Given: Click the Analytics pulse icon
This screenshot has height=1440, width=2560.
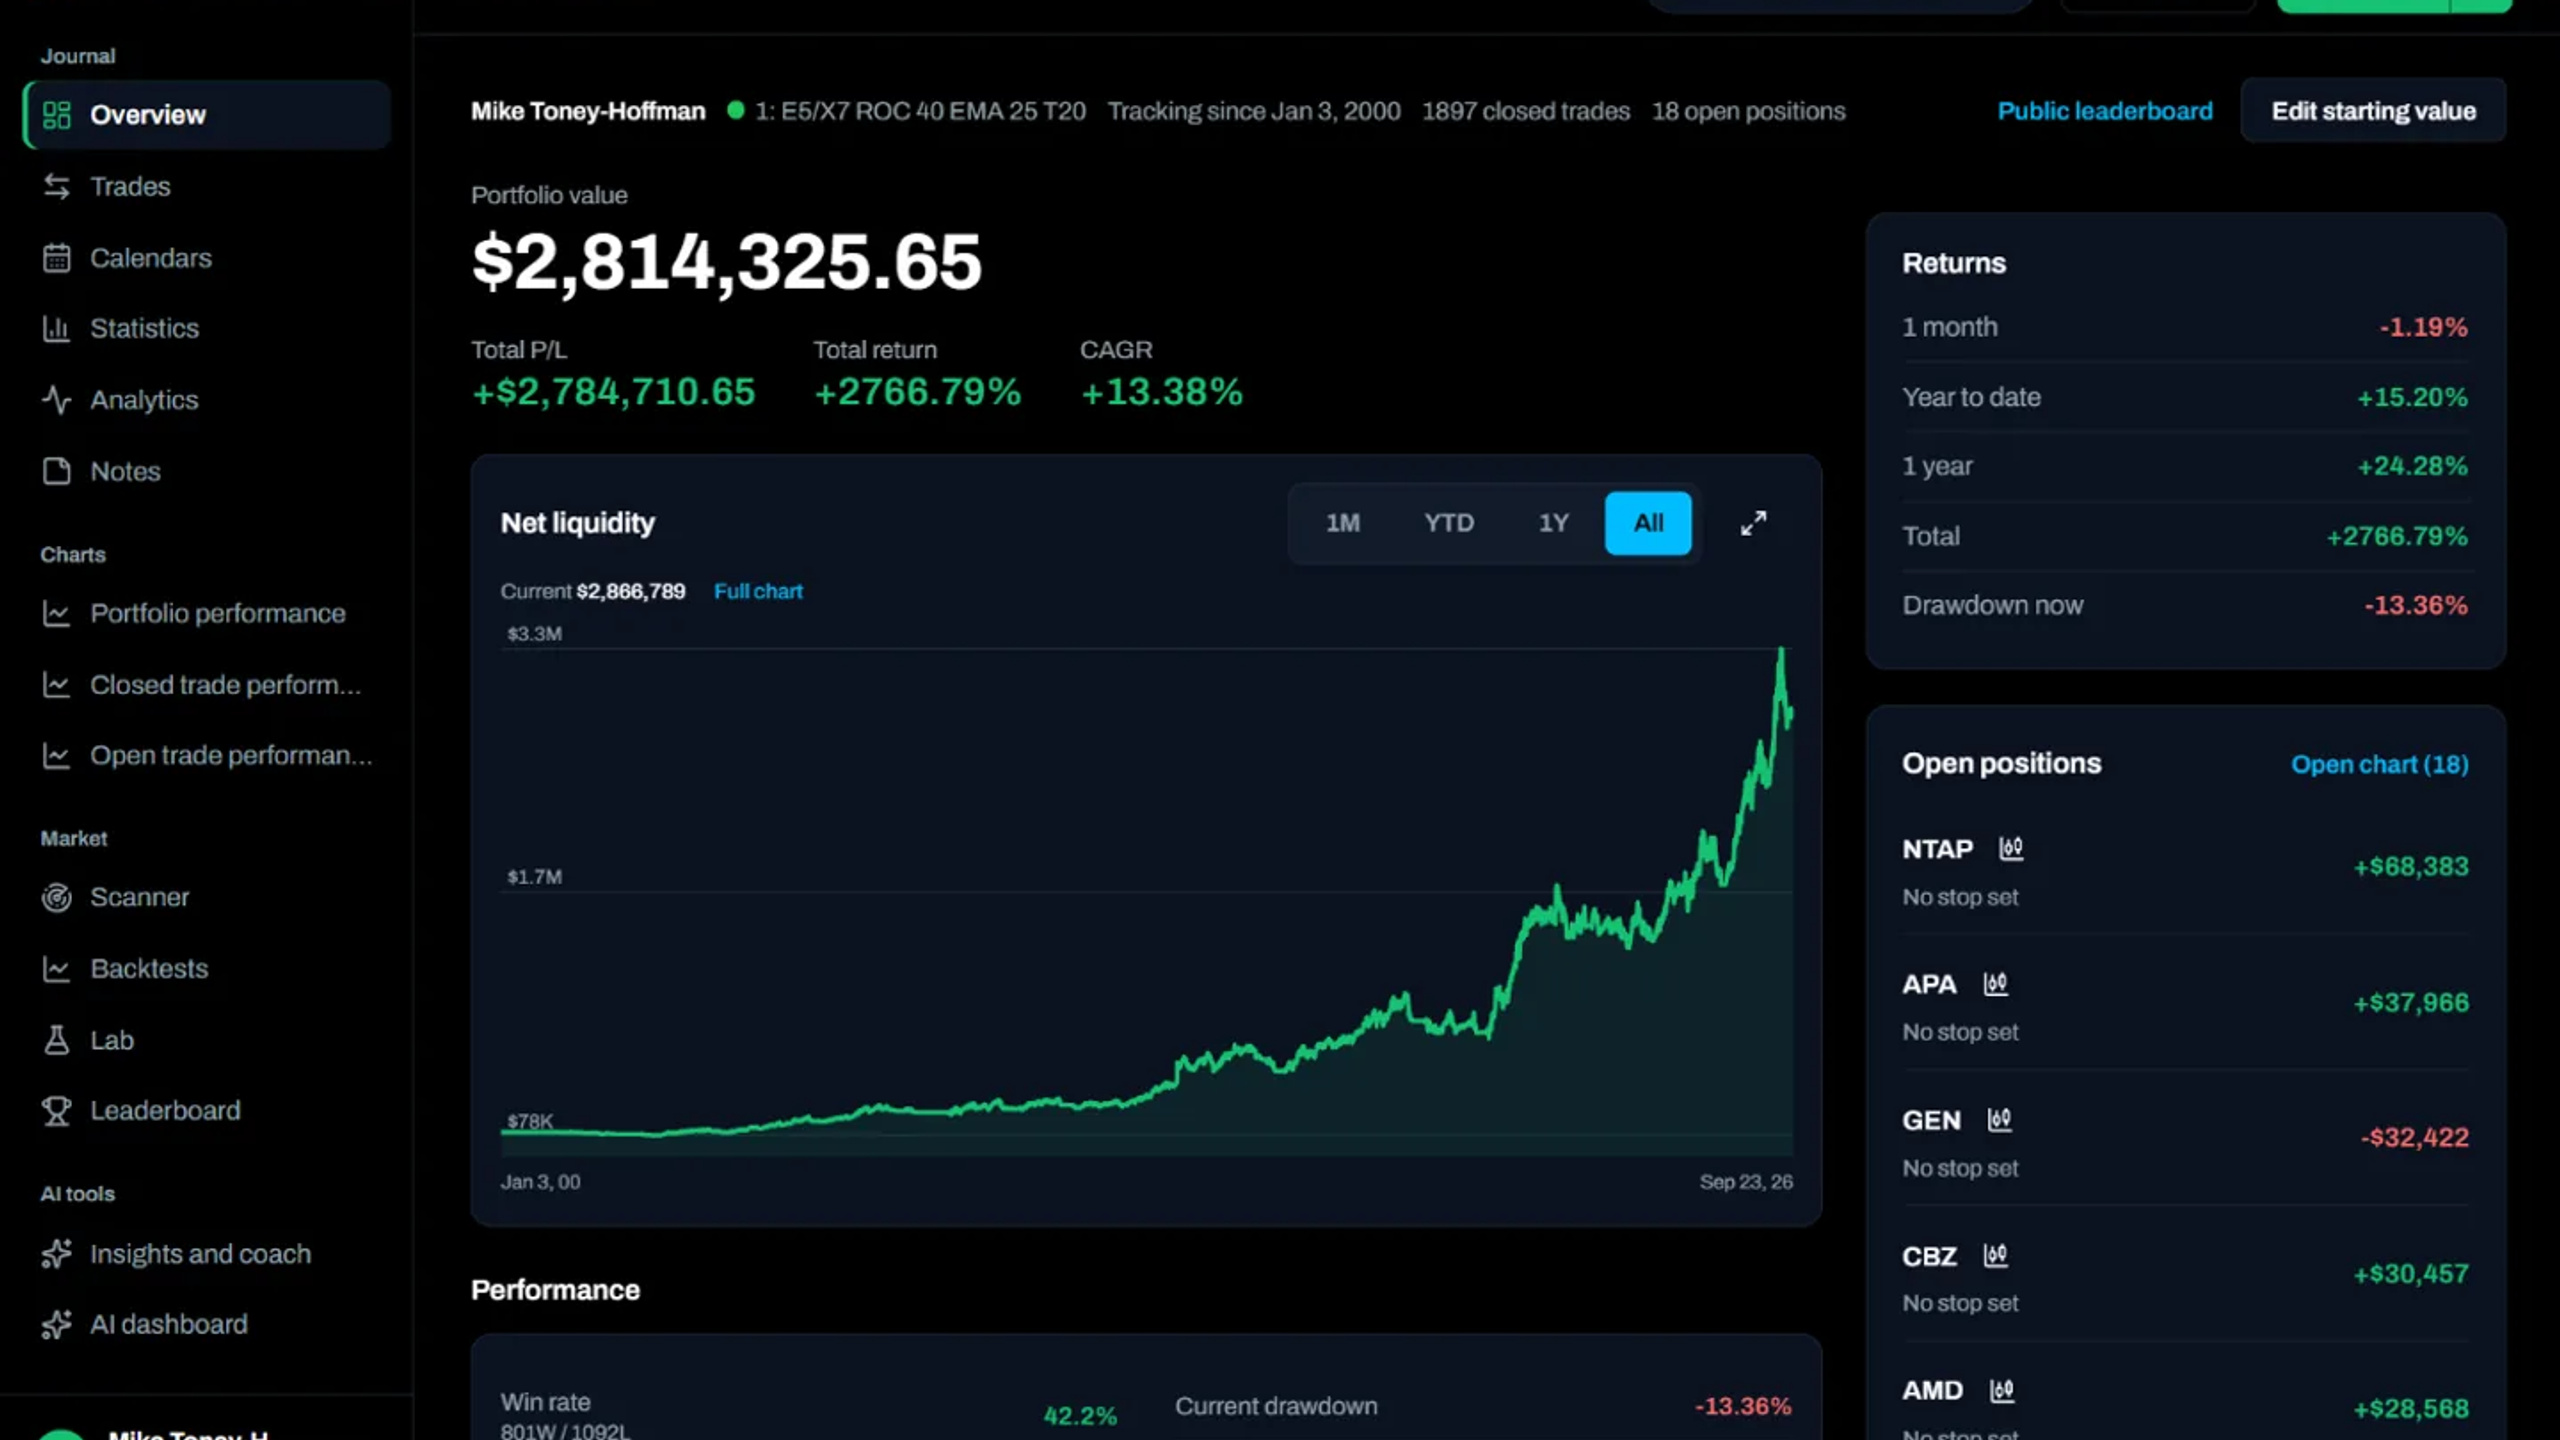Looking at the screenshot, I should coord(57,400).
